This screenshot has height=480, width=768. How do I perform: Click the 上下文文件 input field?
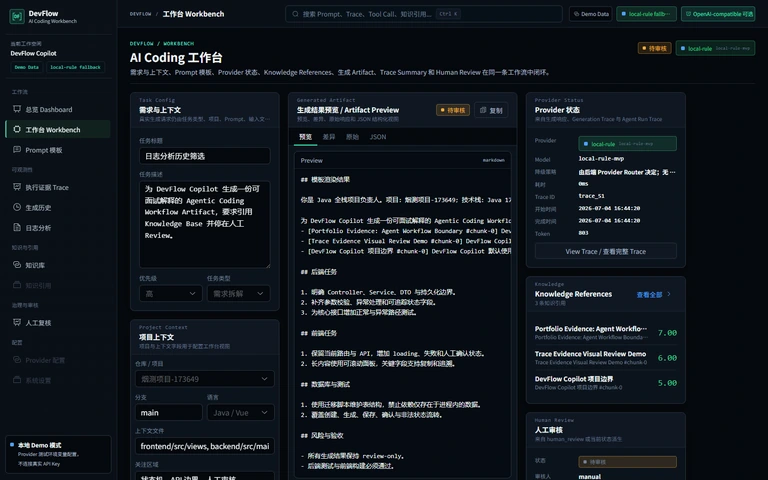tap(204, 446)
